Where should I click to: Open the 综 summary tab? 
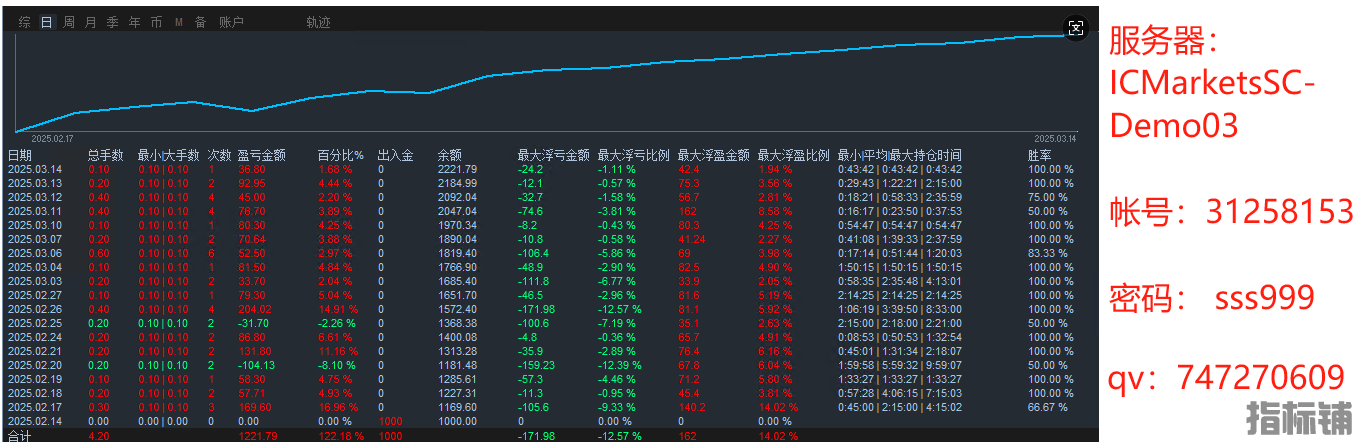coord(25,22)
